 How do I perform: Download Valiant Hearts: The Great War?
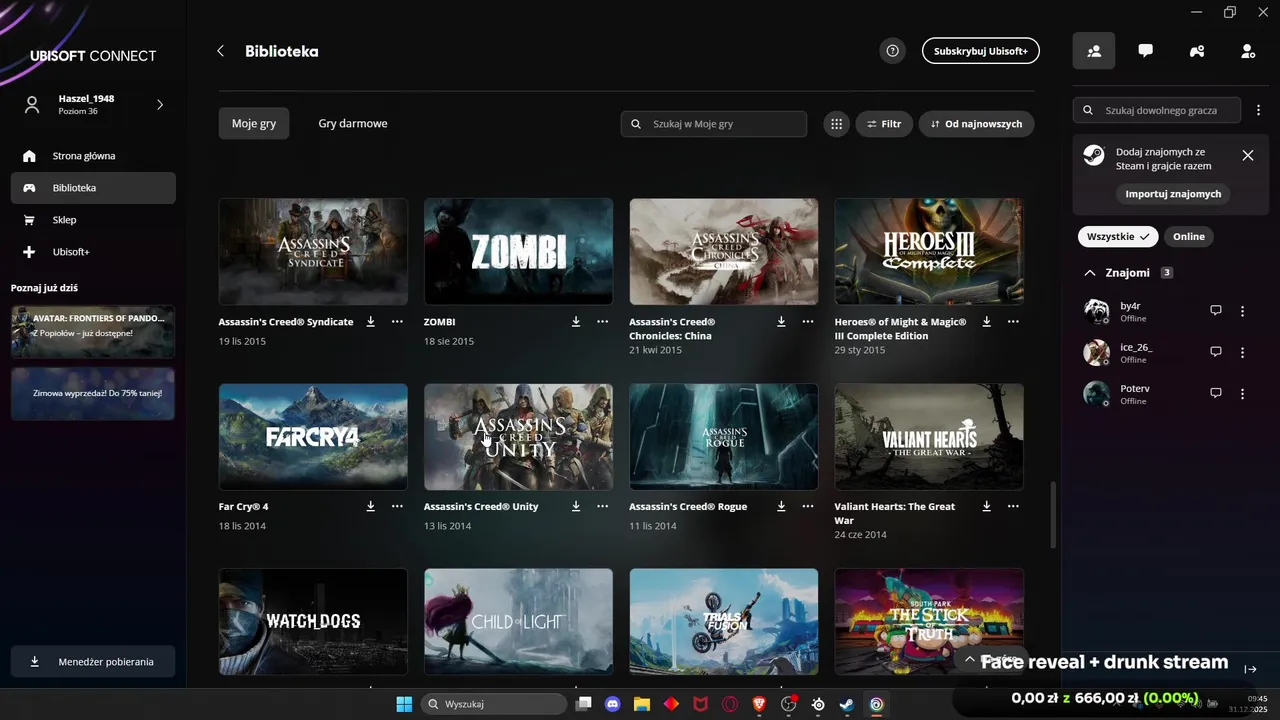[987, 506]
